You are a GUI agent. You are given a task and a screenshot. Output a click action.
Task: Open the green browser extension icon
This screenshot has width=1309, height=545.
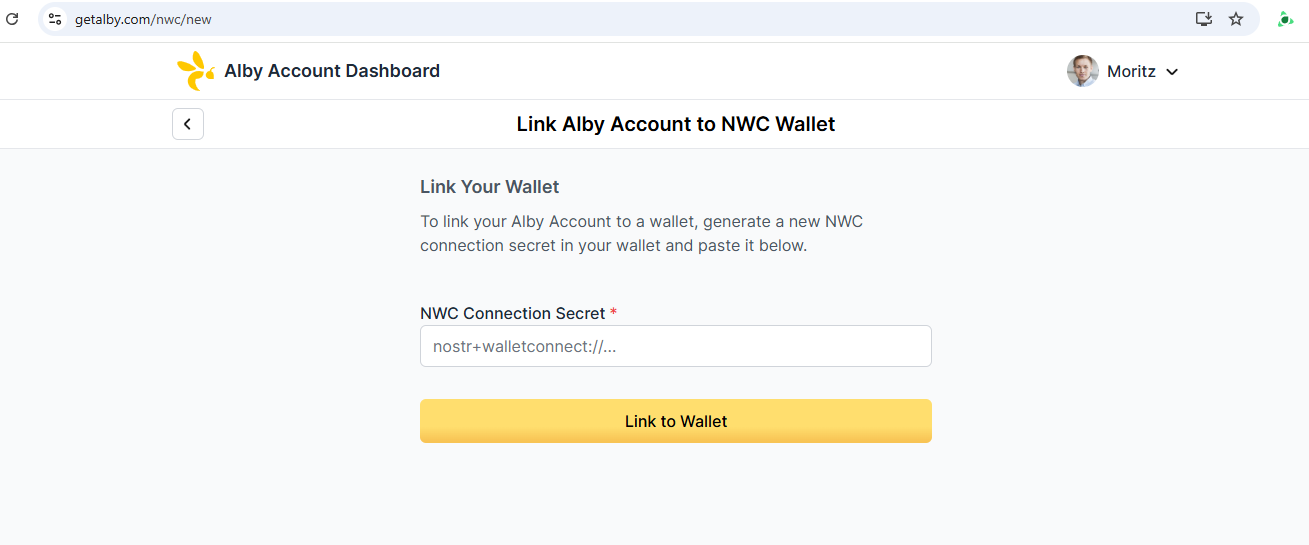1285,19
